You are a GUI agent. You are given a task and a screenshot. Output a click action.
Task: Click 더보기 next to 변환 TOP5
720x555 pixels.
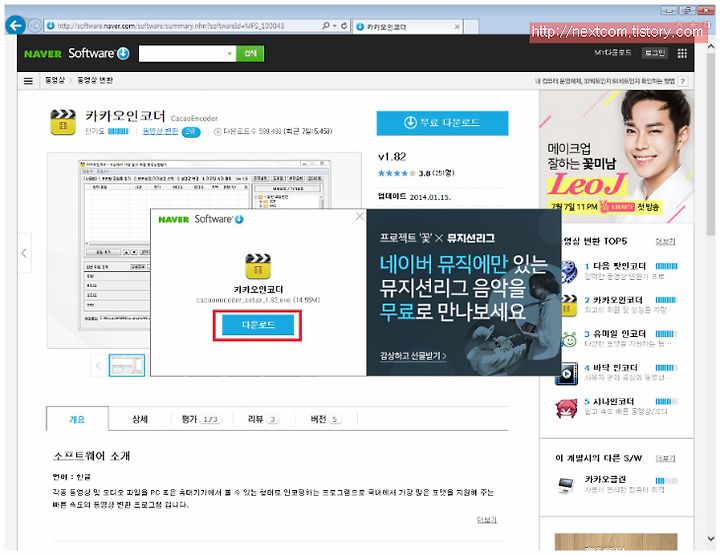coord(665,241)
